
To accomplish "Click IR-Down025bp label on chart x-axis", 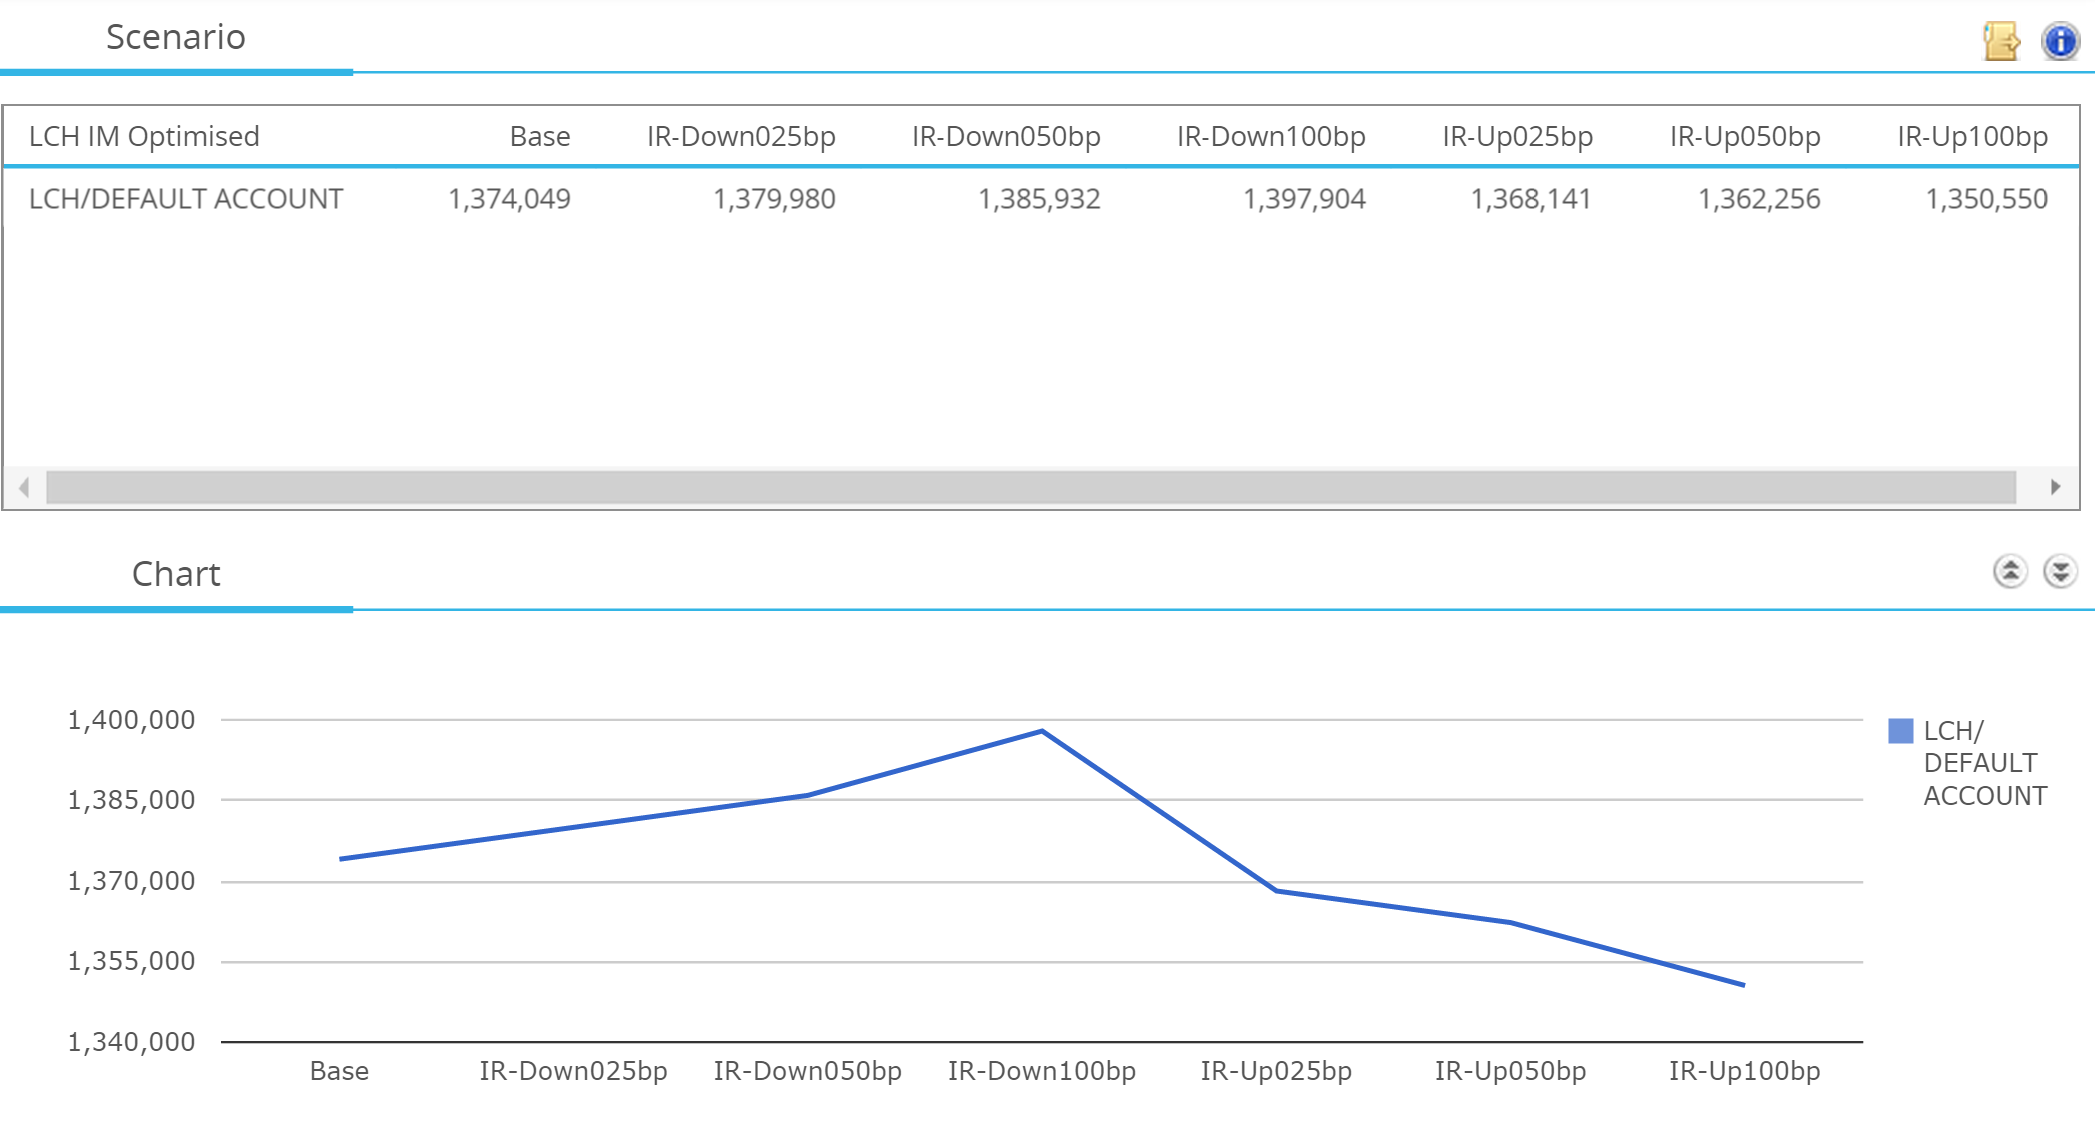I will coord(573,1071).
